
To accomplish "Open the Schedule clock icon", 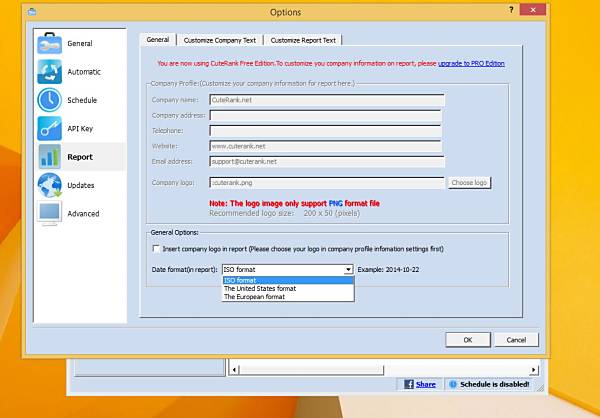I will tap(49, 100).
